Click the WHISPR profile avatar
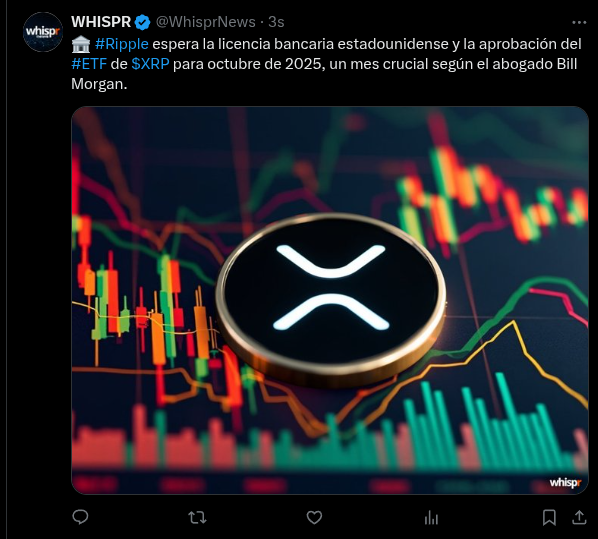Screen dimensions: 598x539 click(x=43, y=32)
